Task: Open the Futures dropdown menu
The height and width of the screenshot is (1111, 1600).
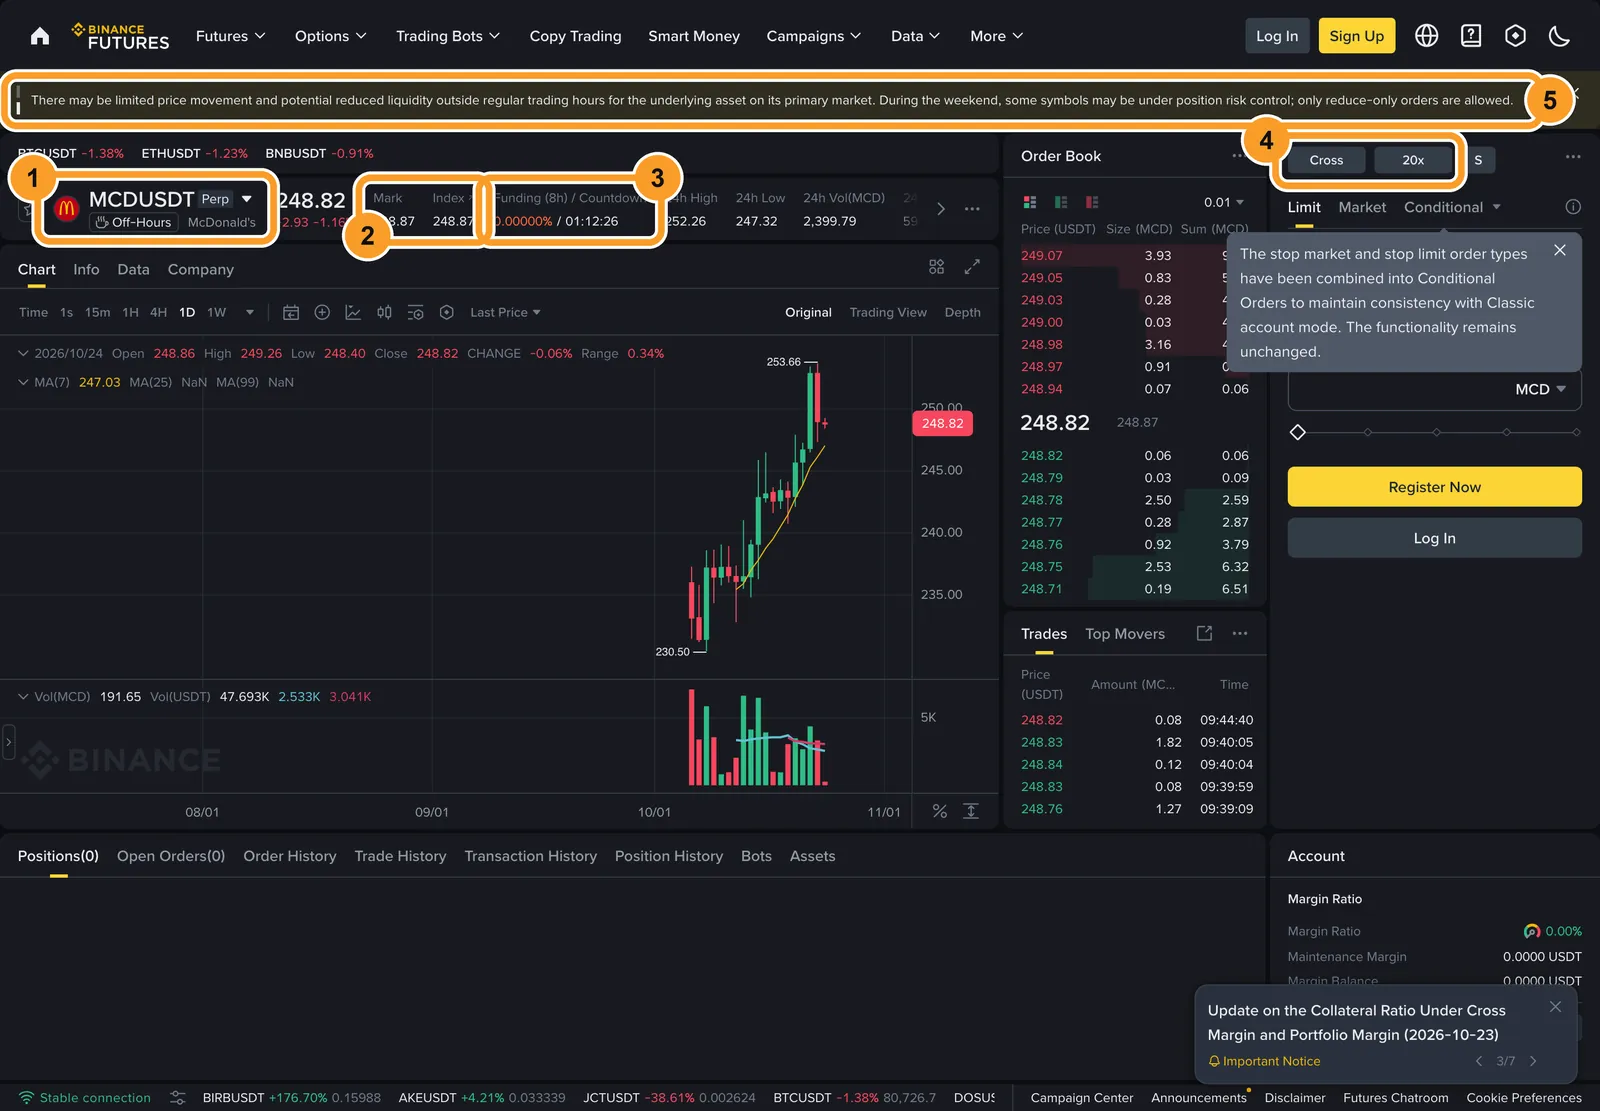Action: click(x=231, y=36)
